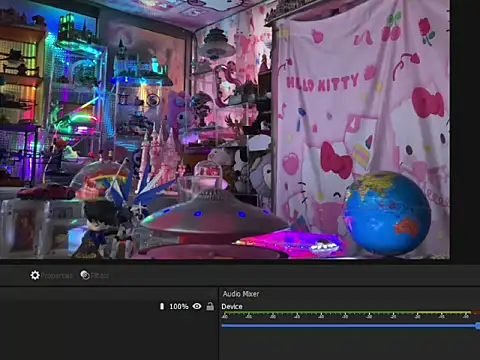Image resolution: width=480 pixels, height=360 pixels.
Task: Toggle source visibility with the eye icon
Action: click(197, 306)
